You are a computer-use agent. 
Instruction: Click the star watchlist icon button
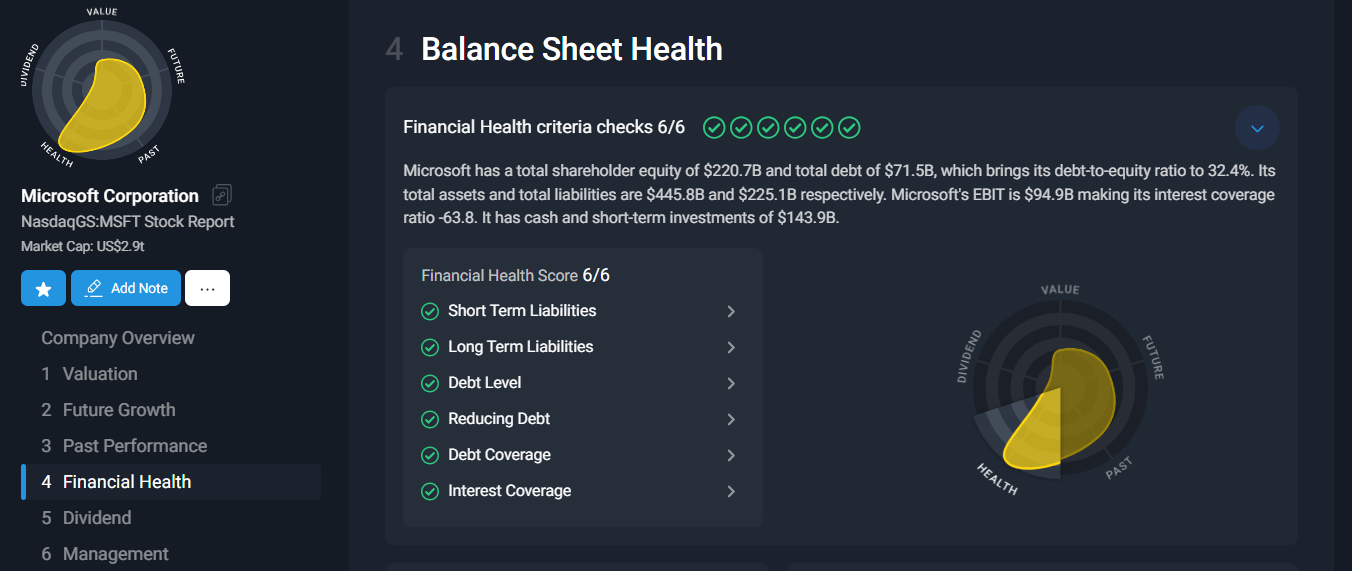coord(43,288)
